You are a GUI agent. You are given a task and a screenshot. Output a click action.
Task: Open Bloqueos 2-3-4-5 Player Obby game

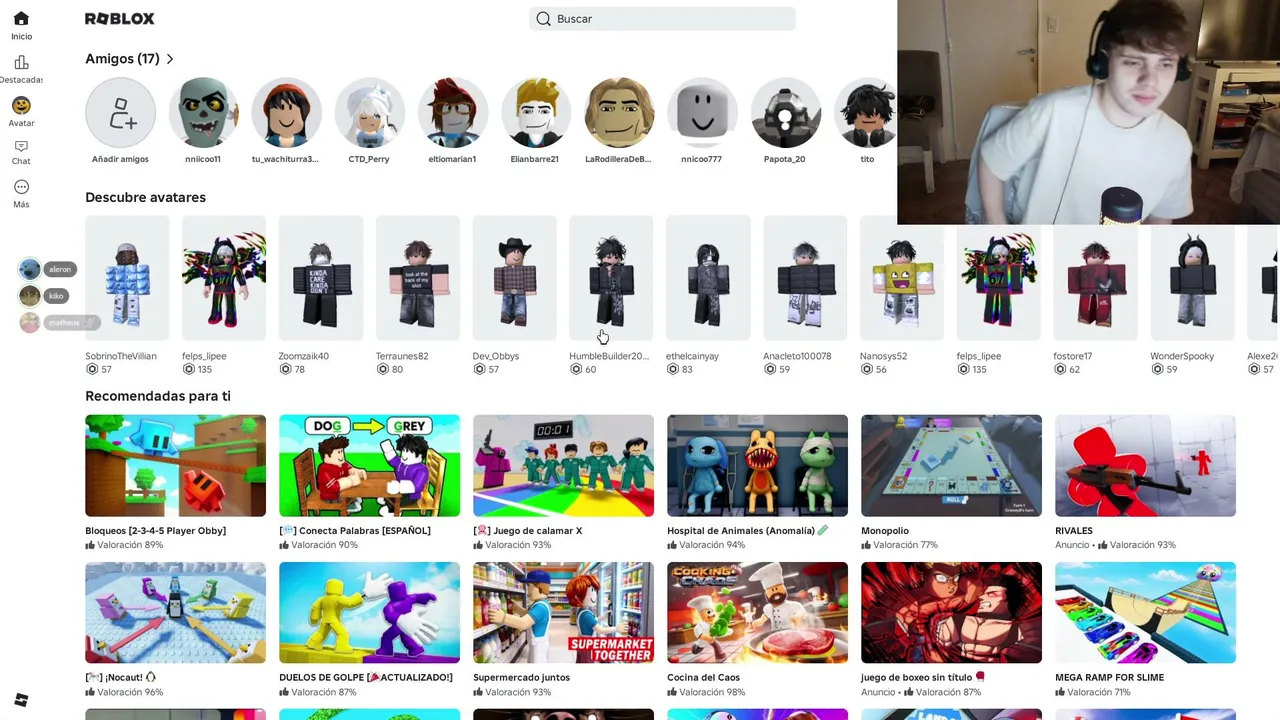tap(175, 465)
